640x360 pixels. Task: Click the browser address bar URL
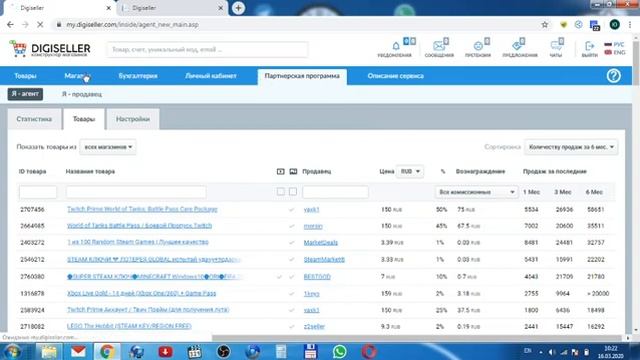(132, 24)
